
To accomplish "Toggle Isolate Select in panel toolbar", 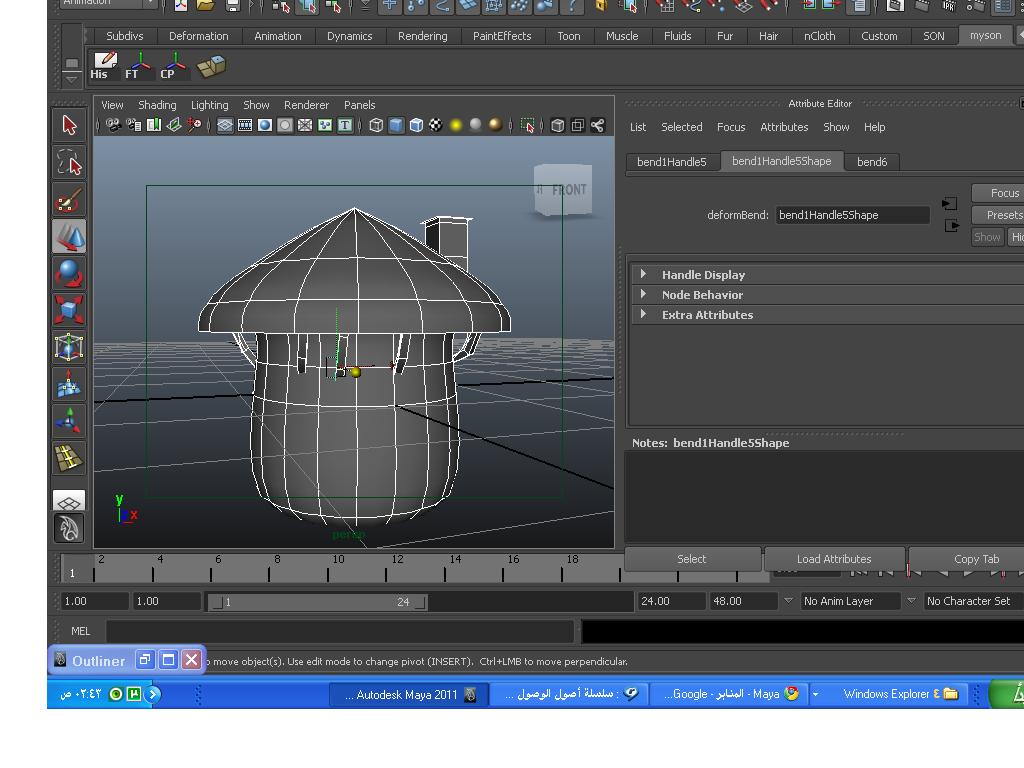I will [x=528, y=125].
